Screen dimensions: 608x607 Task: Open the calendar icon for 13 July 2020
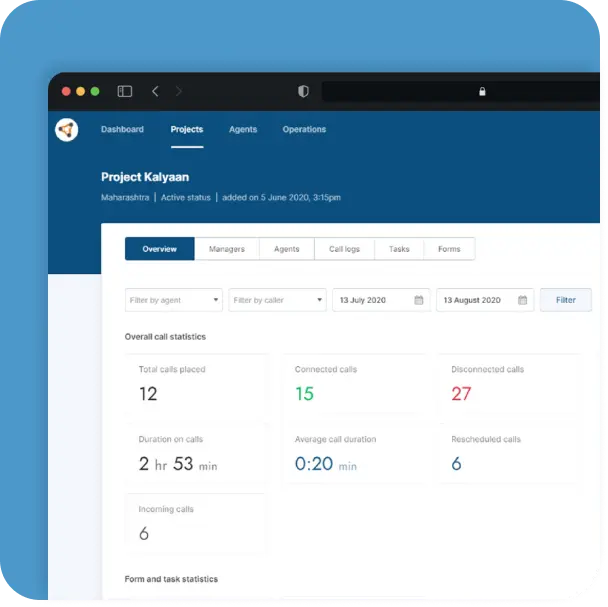(x=418, y=300)
